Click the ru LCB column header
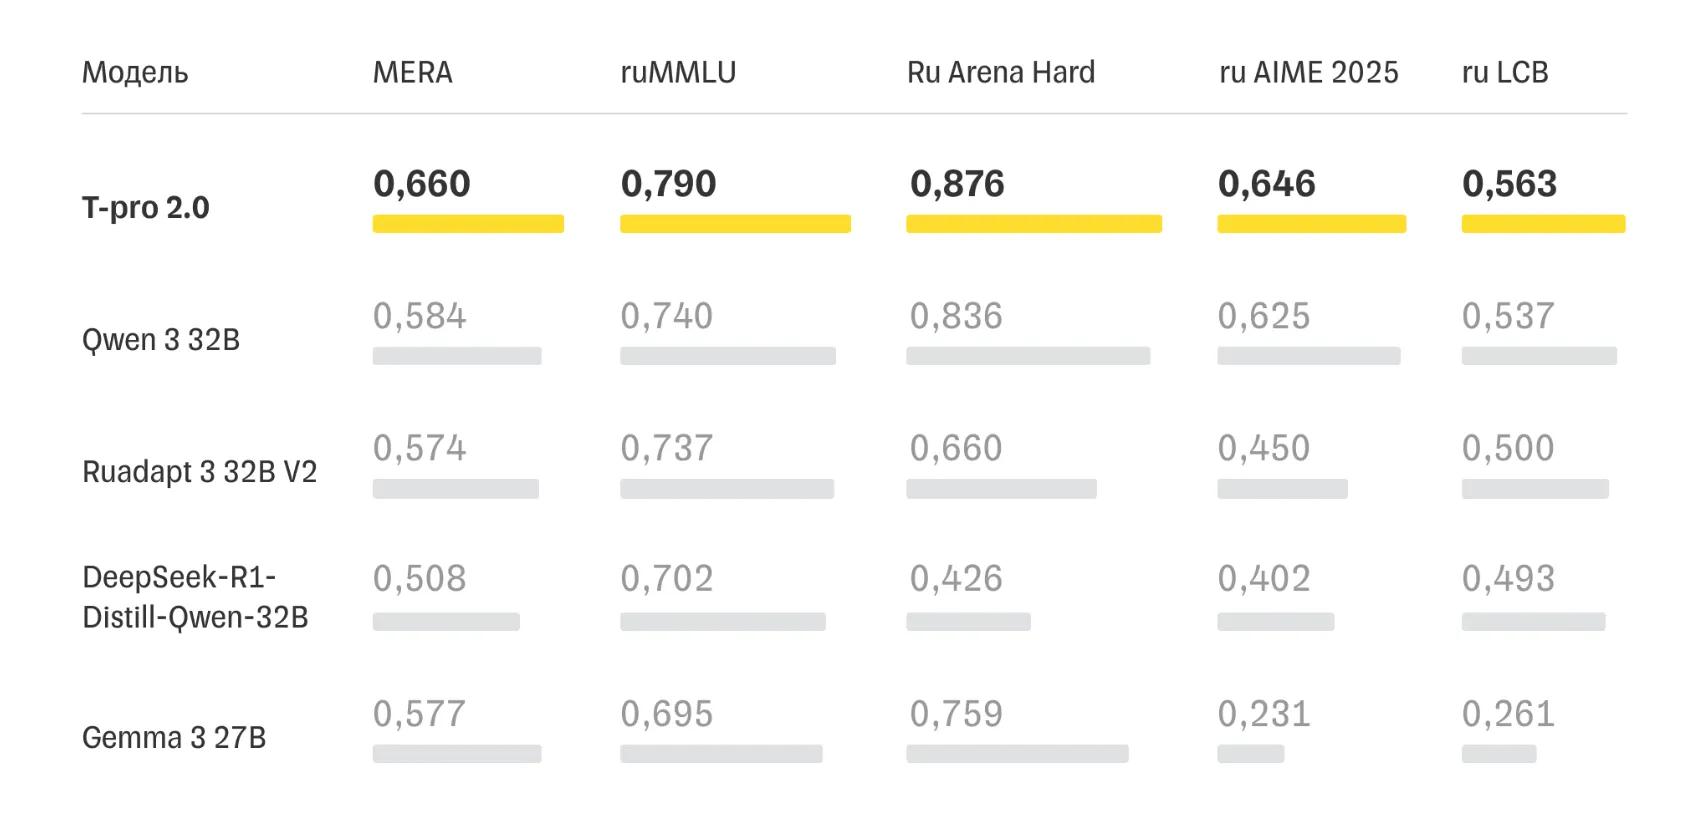This screenshot has width=1703, height=820. 1505,72
